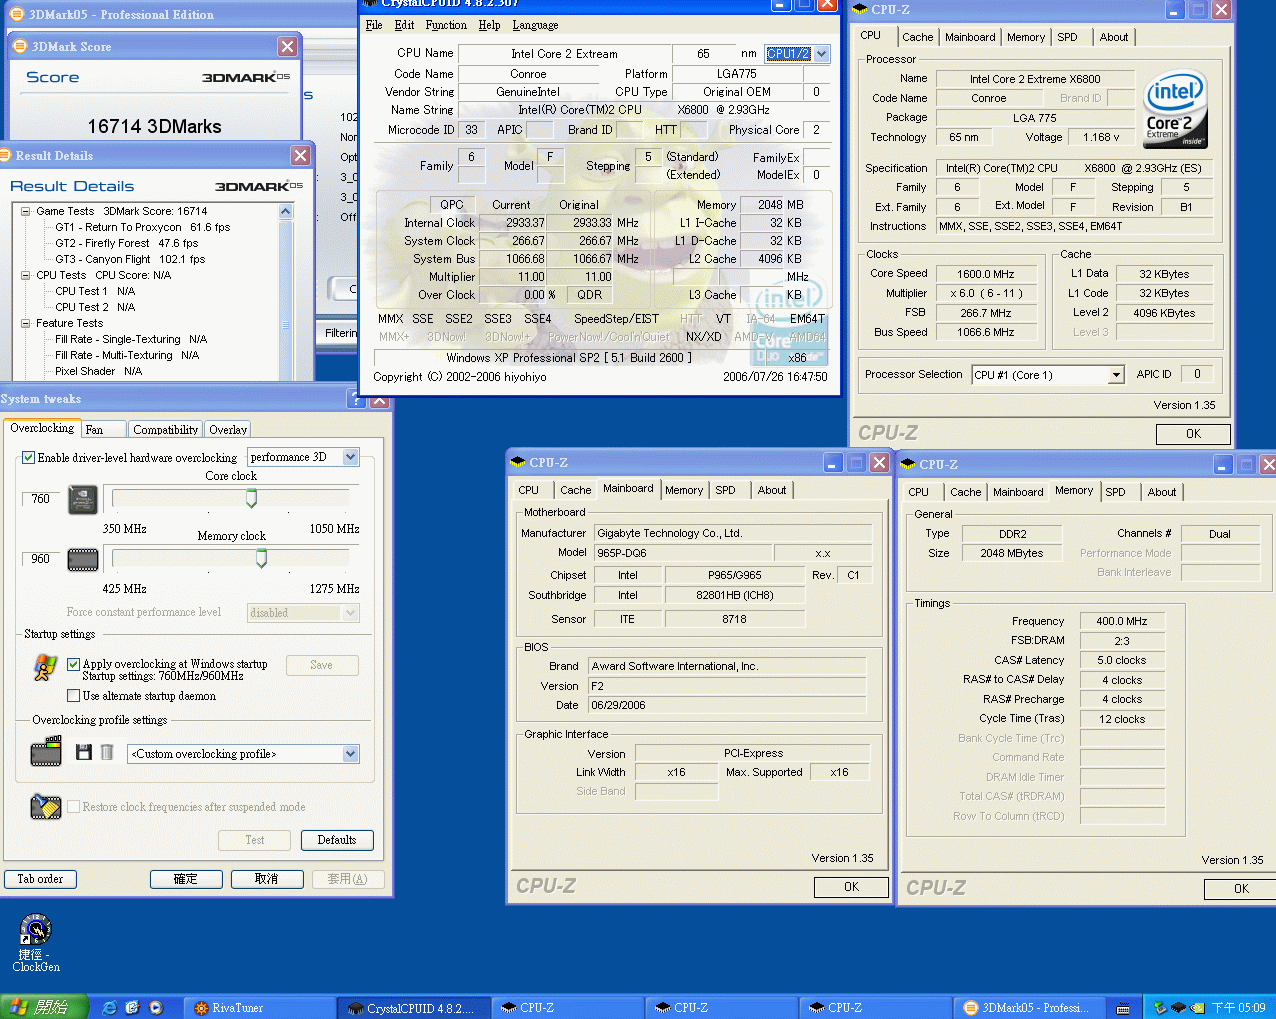Image resolution: width=1276 pixels, height=1019 pixels.
Task: Toggle Apply overclocking at Windows startup
Action: (x=73, y=664)
